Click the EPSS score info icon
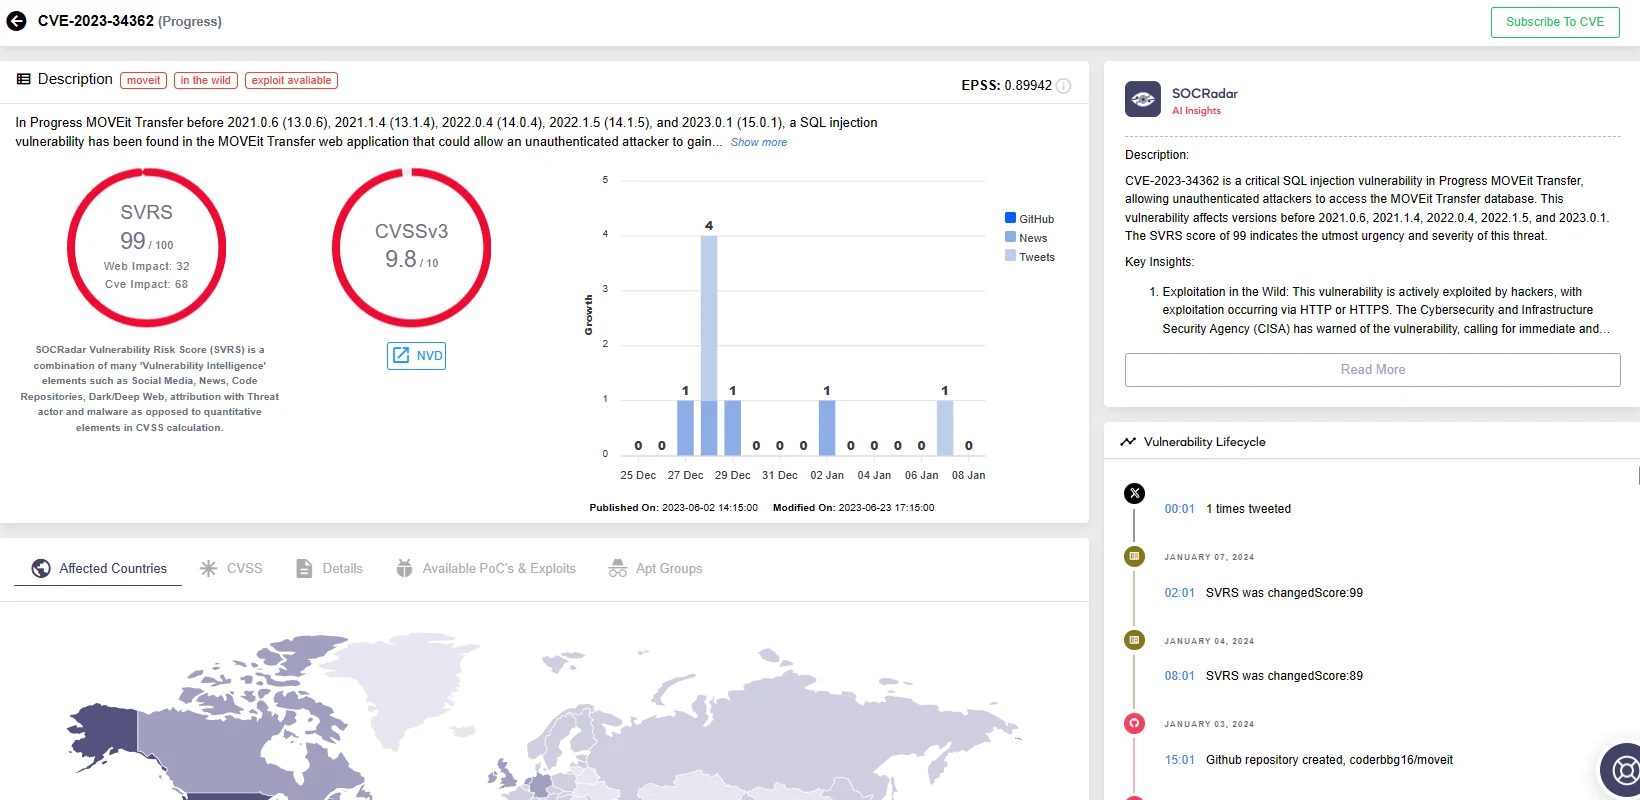The height and width of the screenshot is (800, 1640). pyautogui.click(x=1064, y=86)
